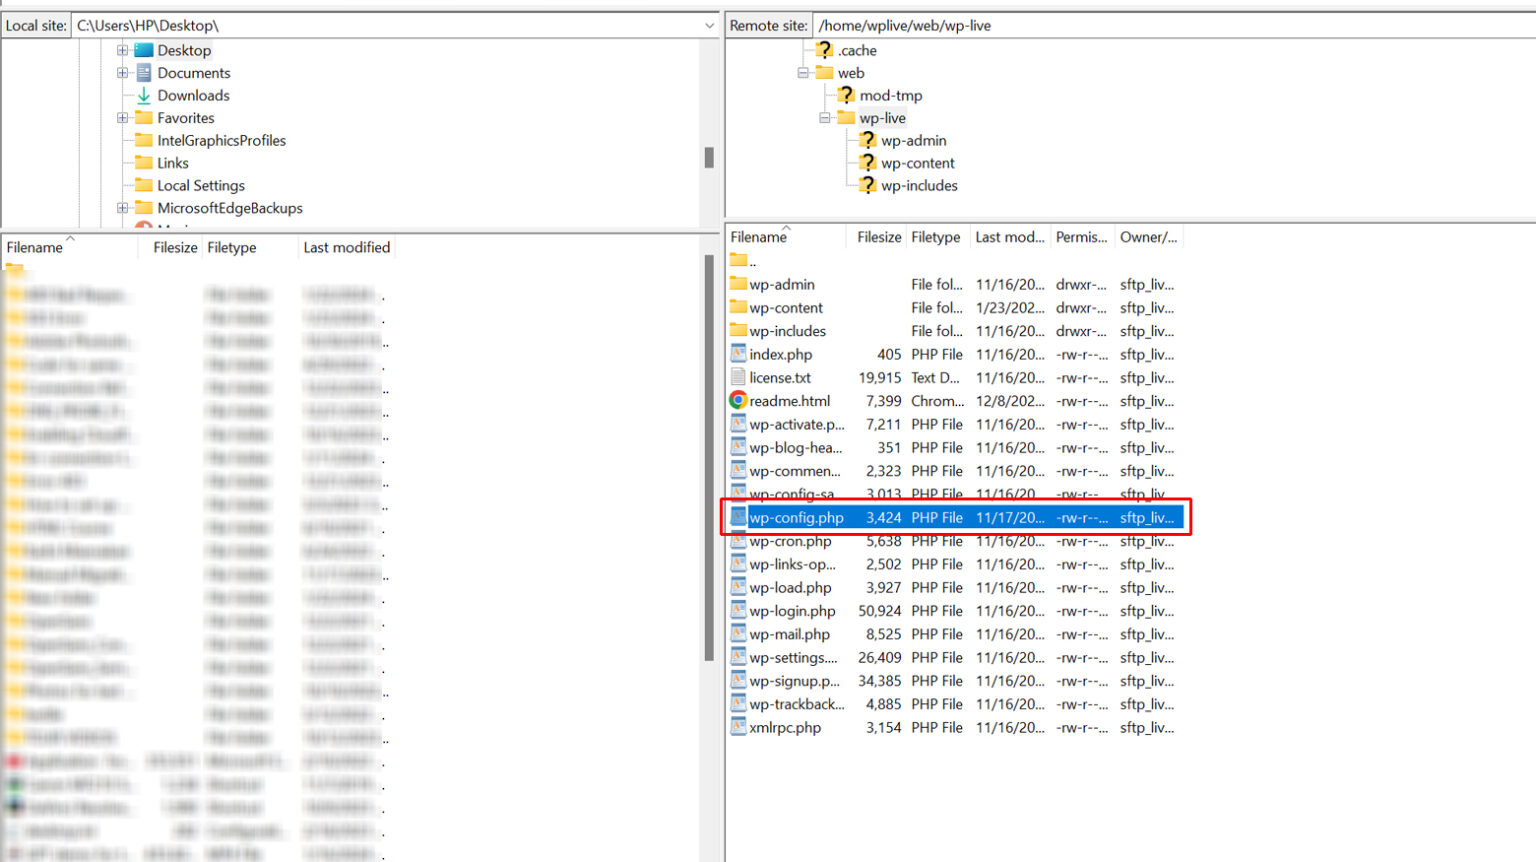Image resolution: width=1536 pixels, height=862 pixels.
Task: Click the question-mark icon next to .cache
Action: [x=824, y=50]
